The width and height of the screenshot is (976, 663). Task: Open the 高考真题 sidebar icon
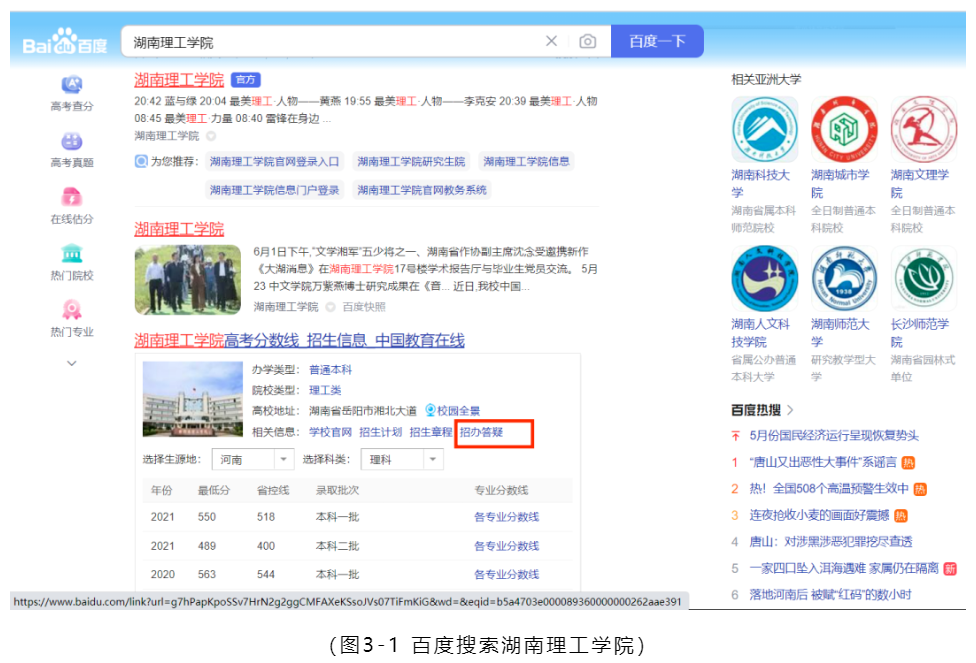pos(72,141)
